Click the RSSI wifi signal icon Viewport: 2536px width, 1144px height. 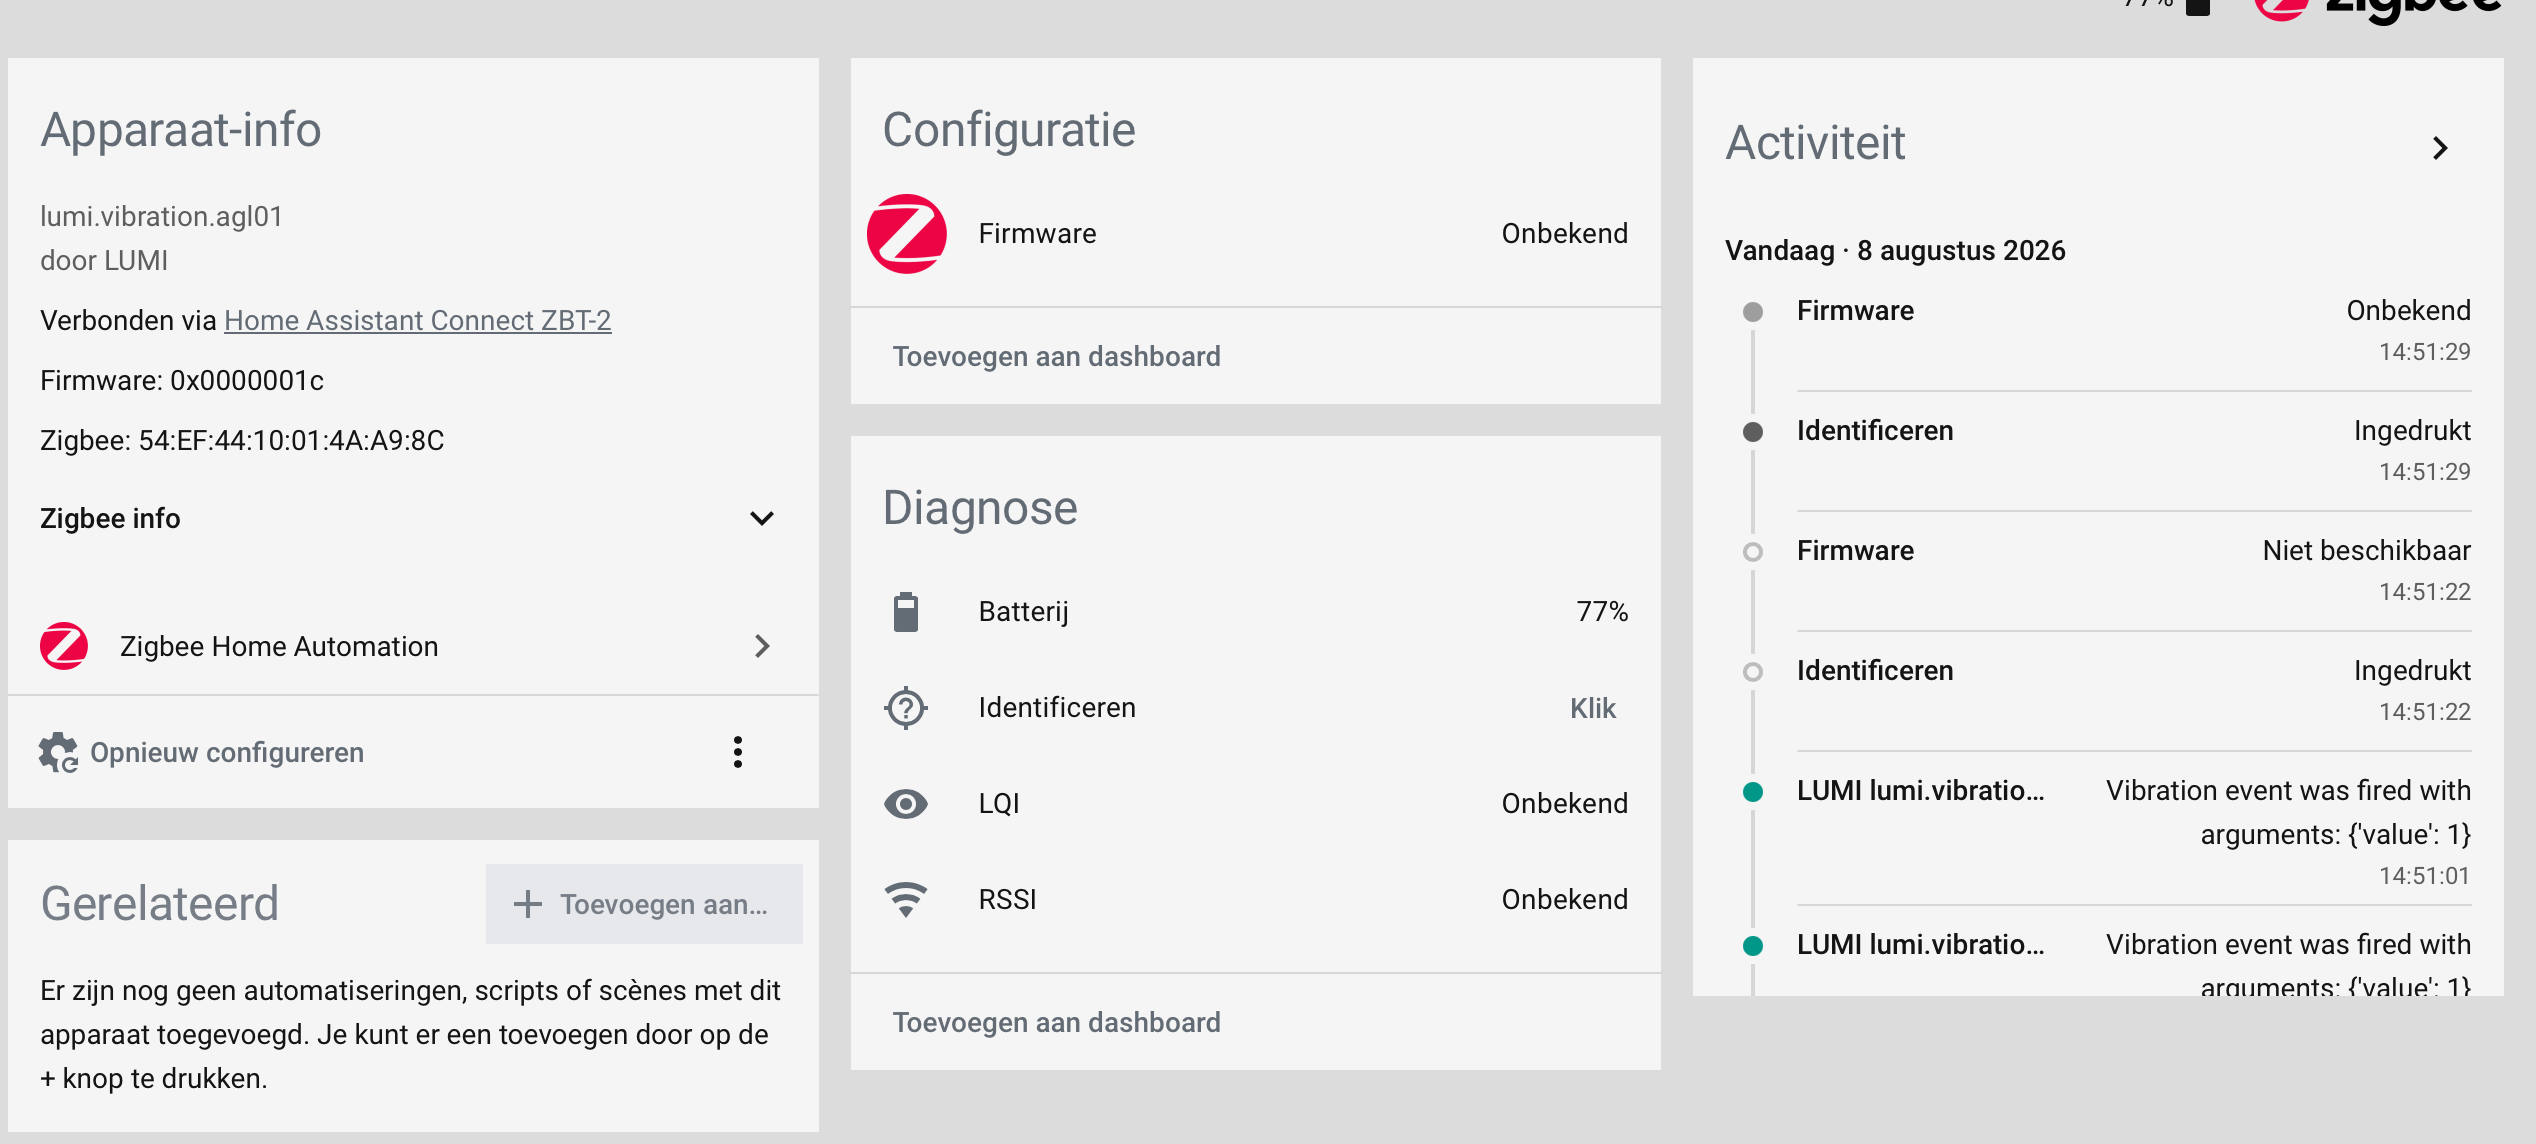click(906, 900)
